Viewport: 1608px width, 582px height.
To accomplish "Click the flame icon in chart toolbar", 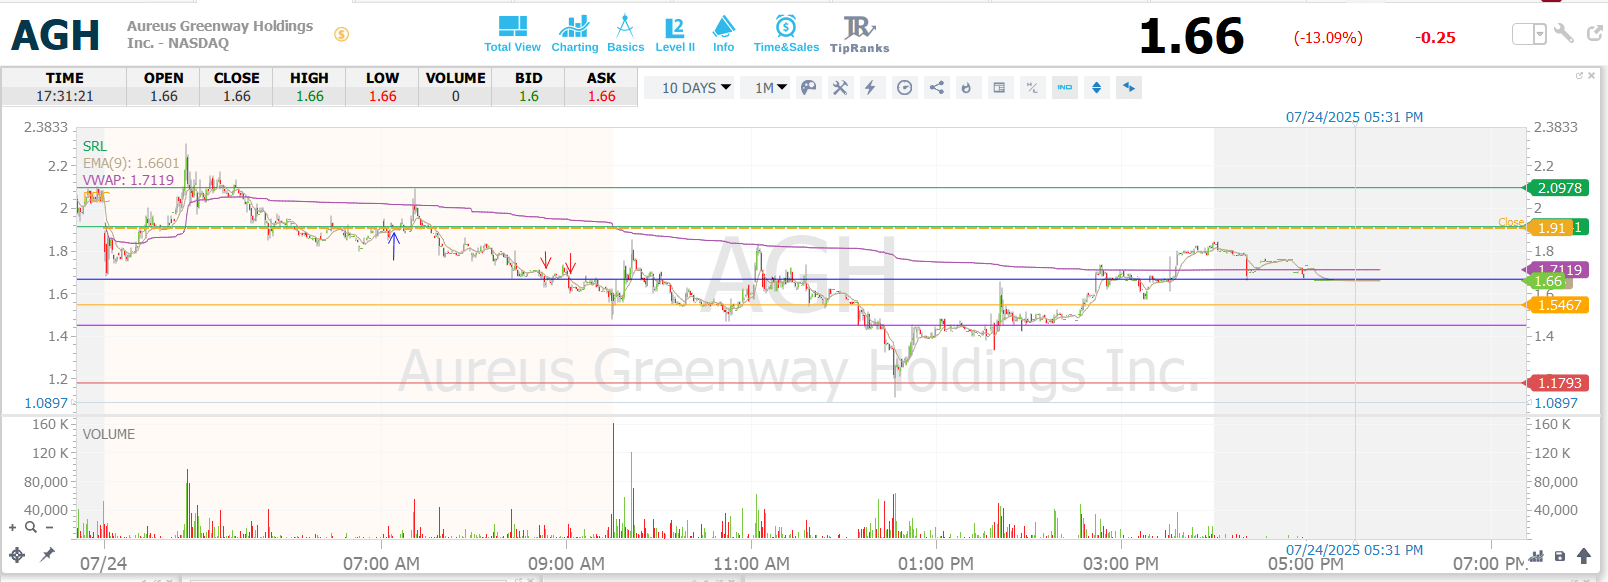I will 966,88.
